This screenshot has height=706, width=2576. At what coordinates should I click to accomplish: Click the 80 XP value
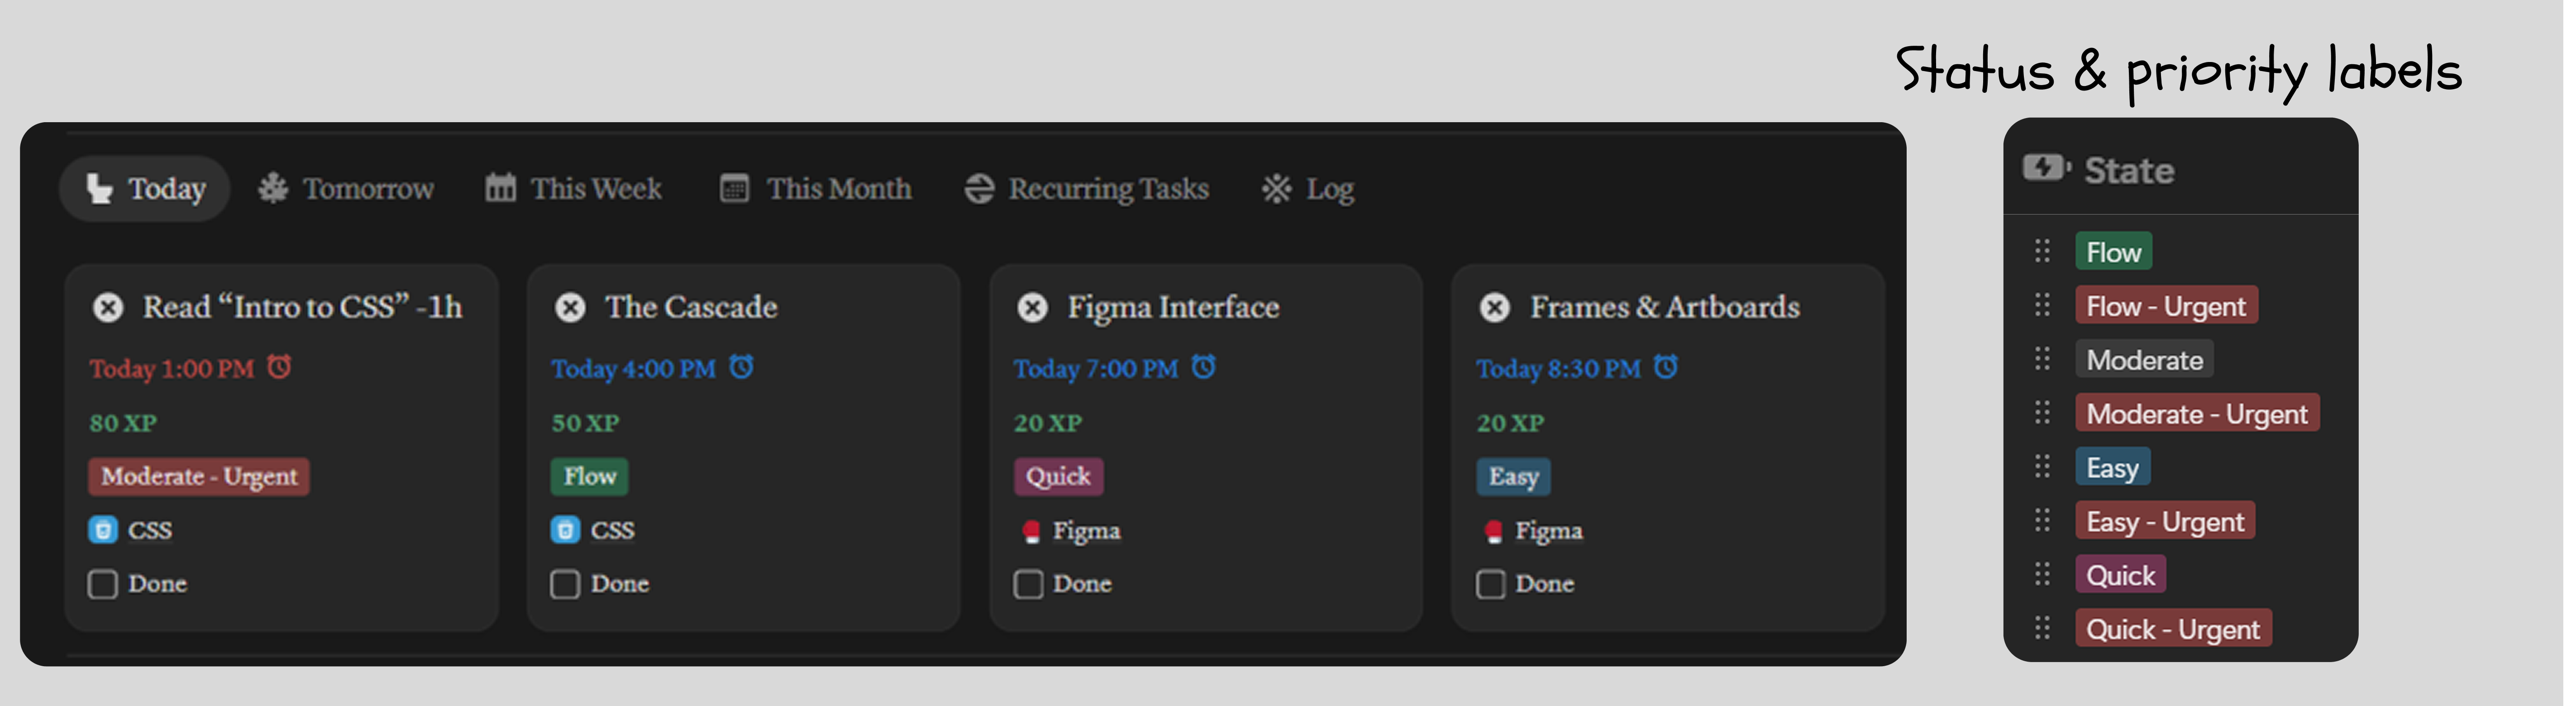click(123, 423)
